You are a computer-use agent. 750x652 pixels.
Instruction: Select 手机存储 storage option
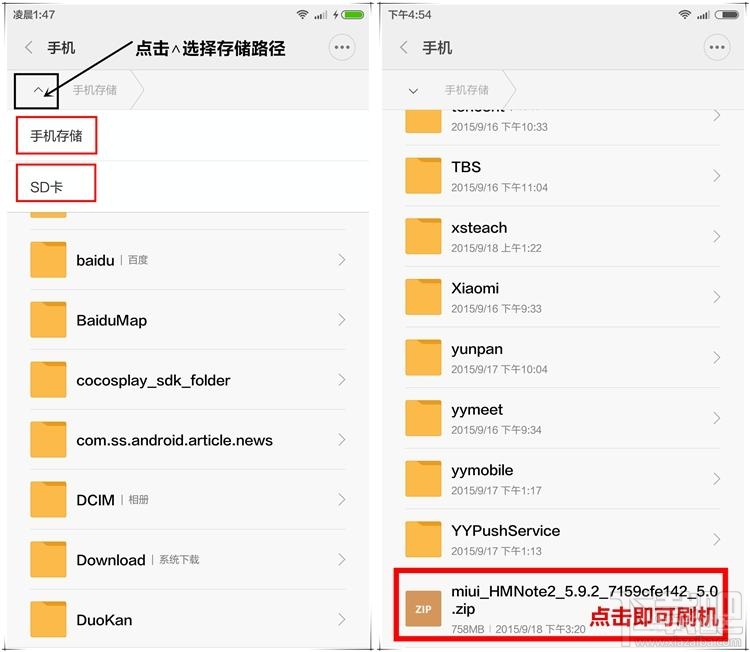click(x=56, y=135)
